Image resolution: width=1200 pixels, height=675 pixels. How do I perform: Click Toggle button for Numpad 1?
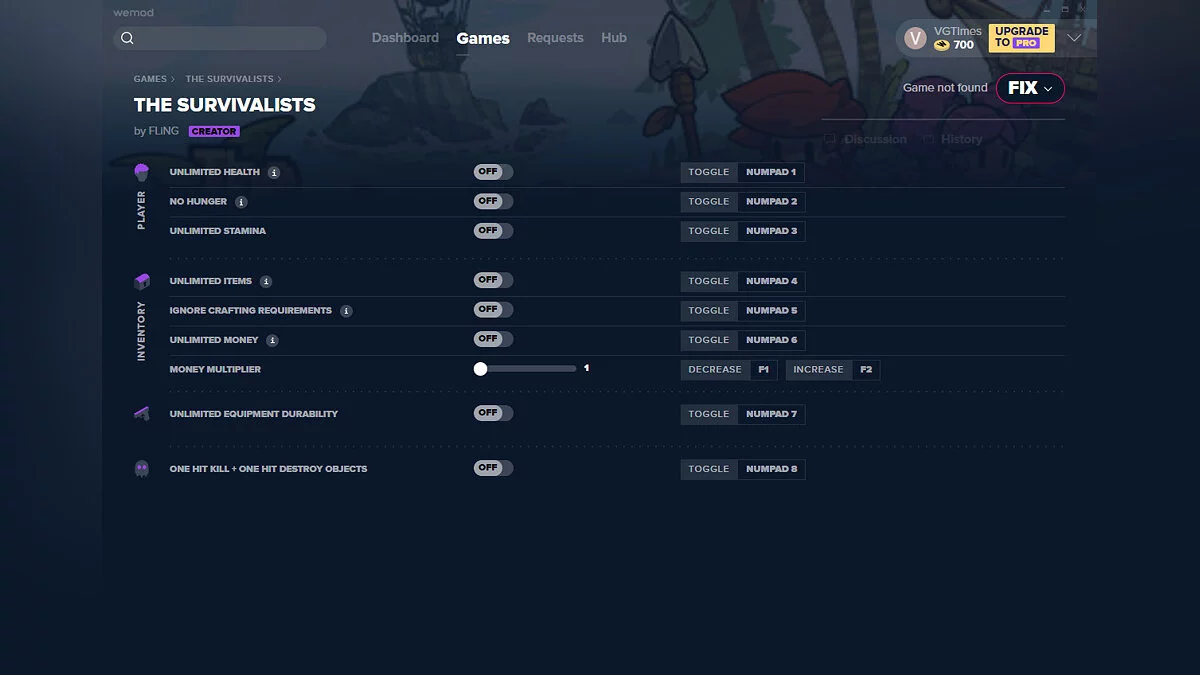(x=709, y=172)
